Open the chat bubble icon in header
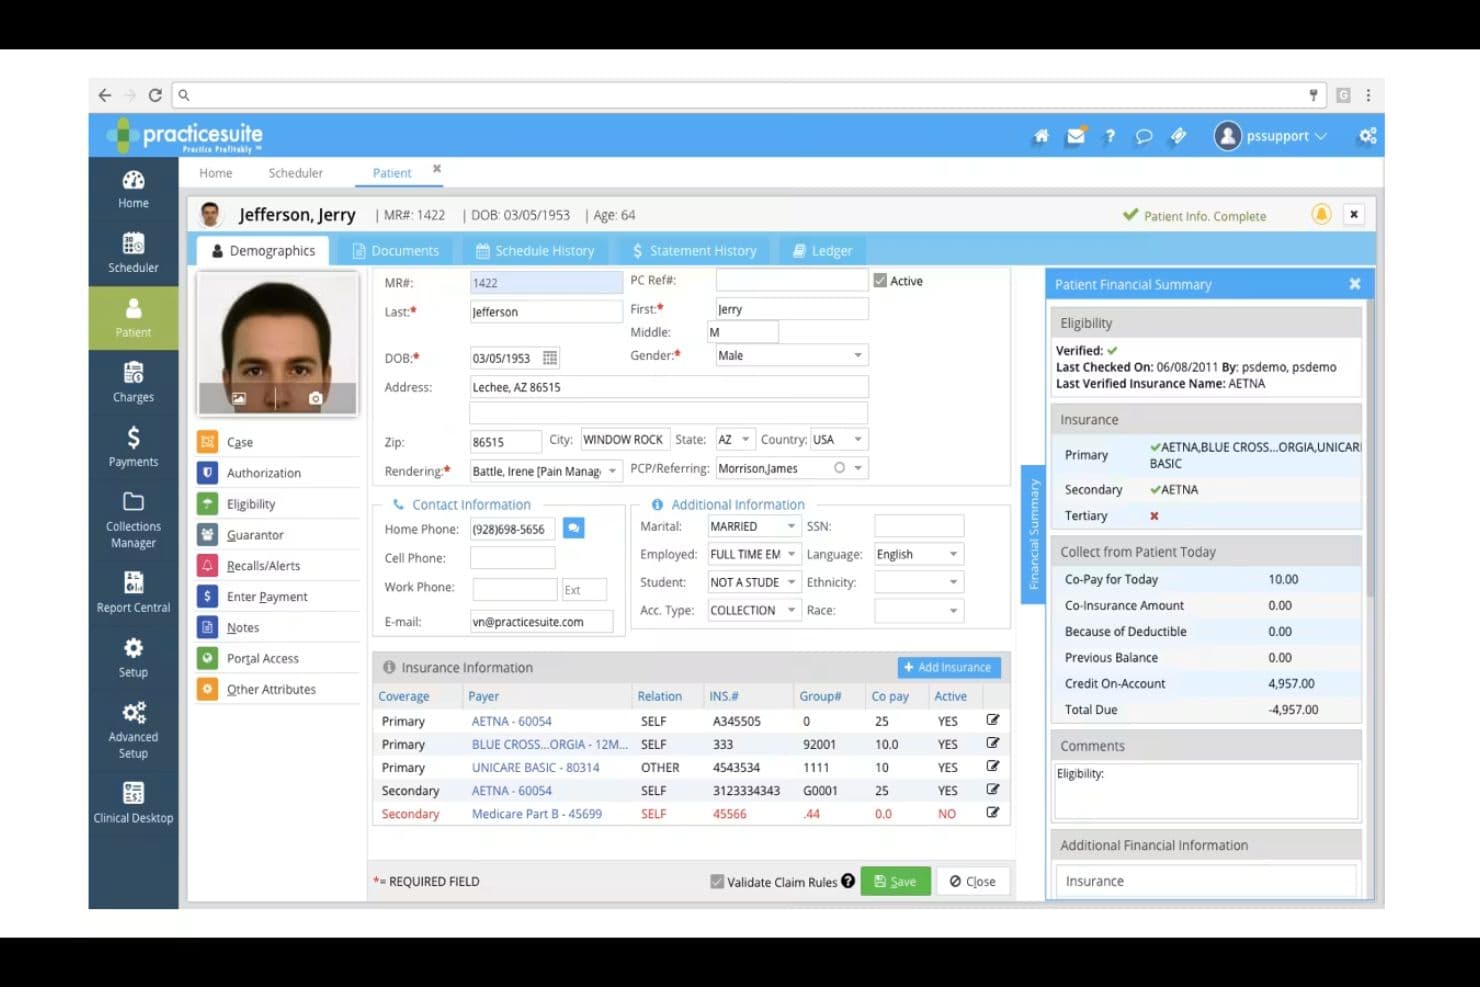 (1144, 136)
